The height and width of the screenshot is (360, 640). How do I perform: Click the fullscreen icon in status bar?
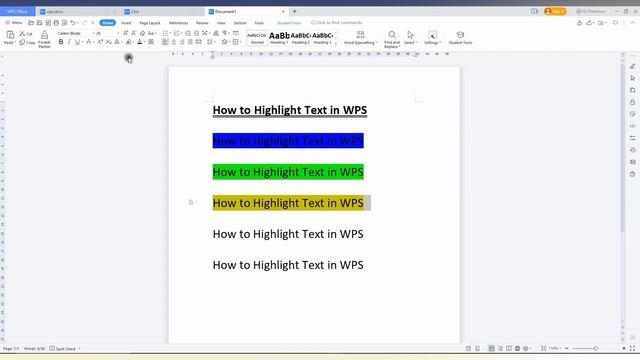click(632, 348)
